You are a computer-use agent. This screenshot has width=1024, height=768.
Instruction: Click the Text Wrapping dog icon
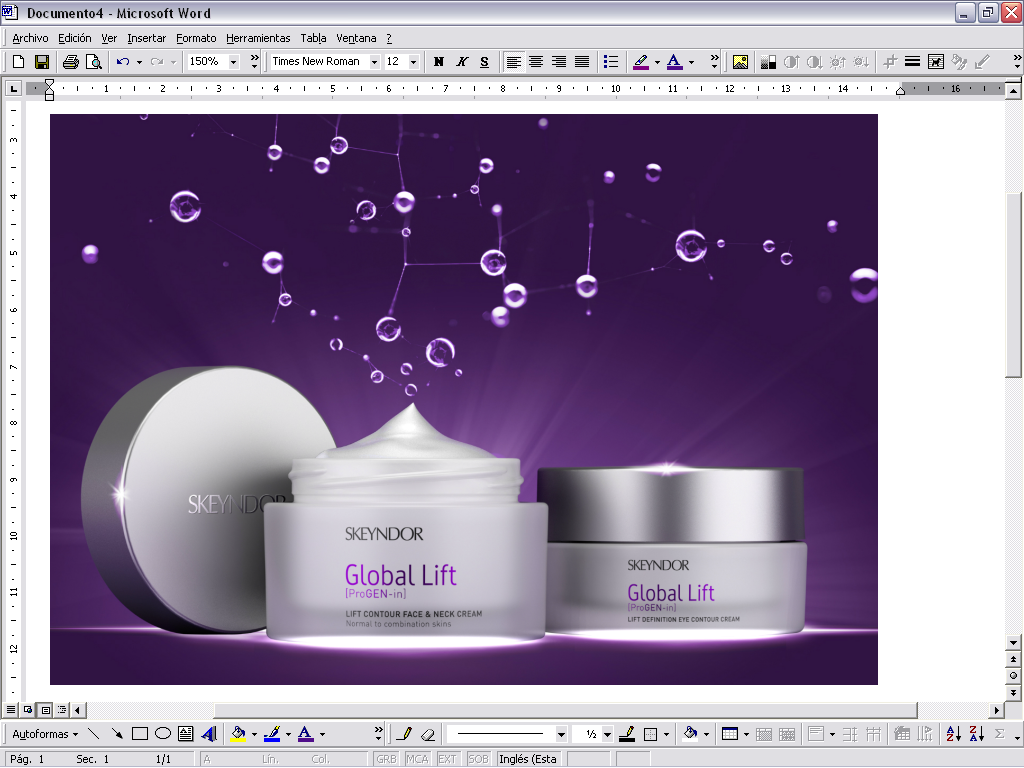tap(936, 62)
